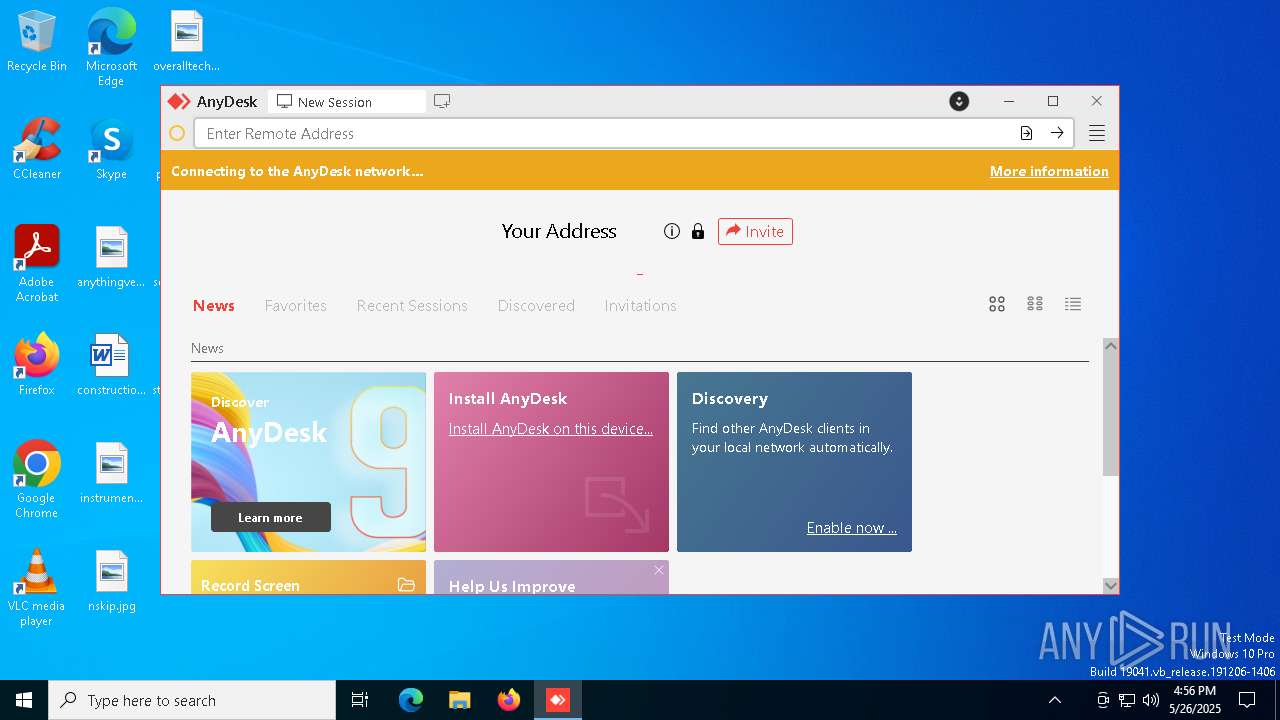Click the Invite button

[x=755, y=231]
